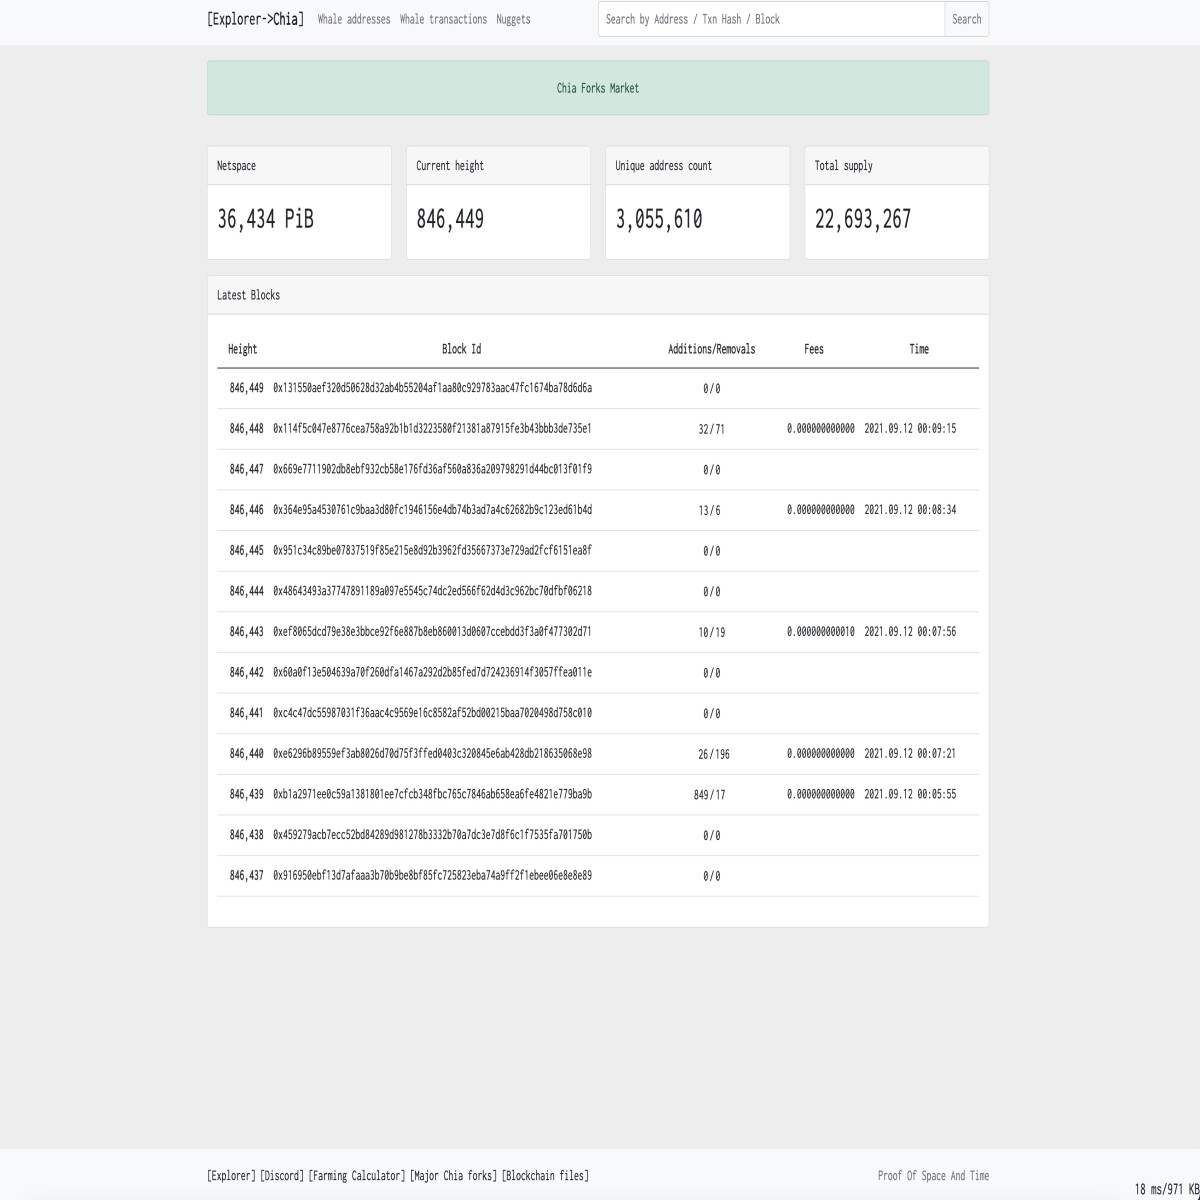1200x1200 pixels.
Task: Open the footer [Major Chia forks] link
Action: [x=453, y=1176]
